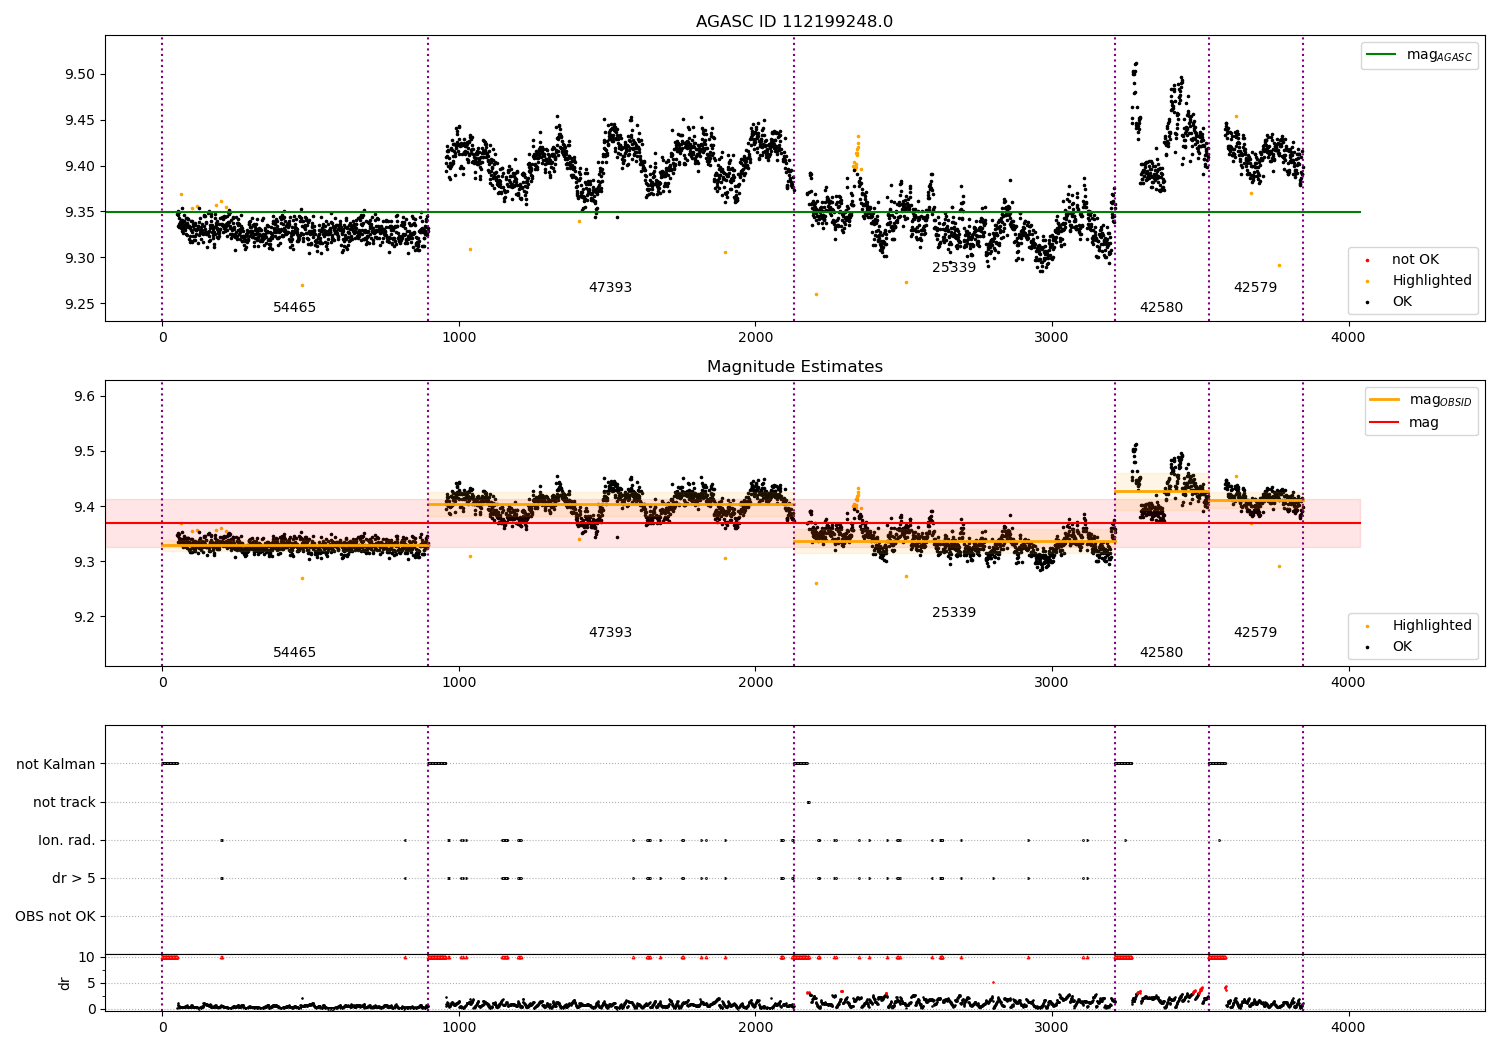This screenshot has height=1050, width=1500.
Task: Click the 9.2 tick on Magnitude Estimates axis
Action: [83, 618]
